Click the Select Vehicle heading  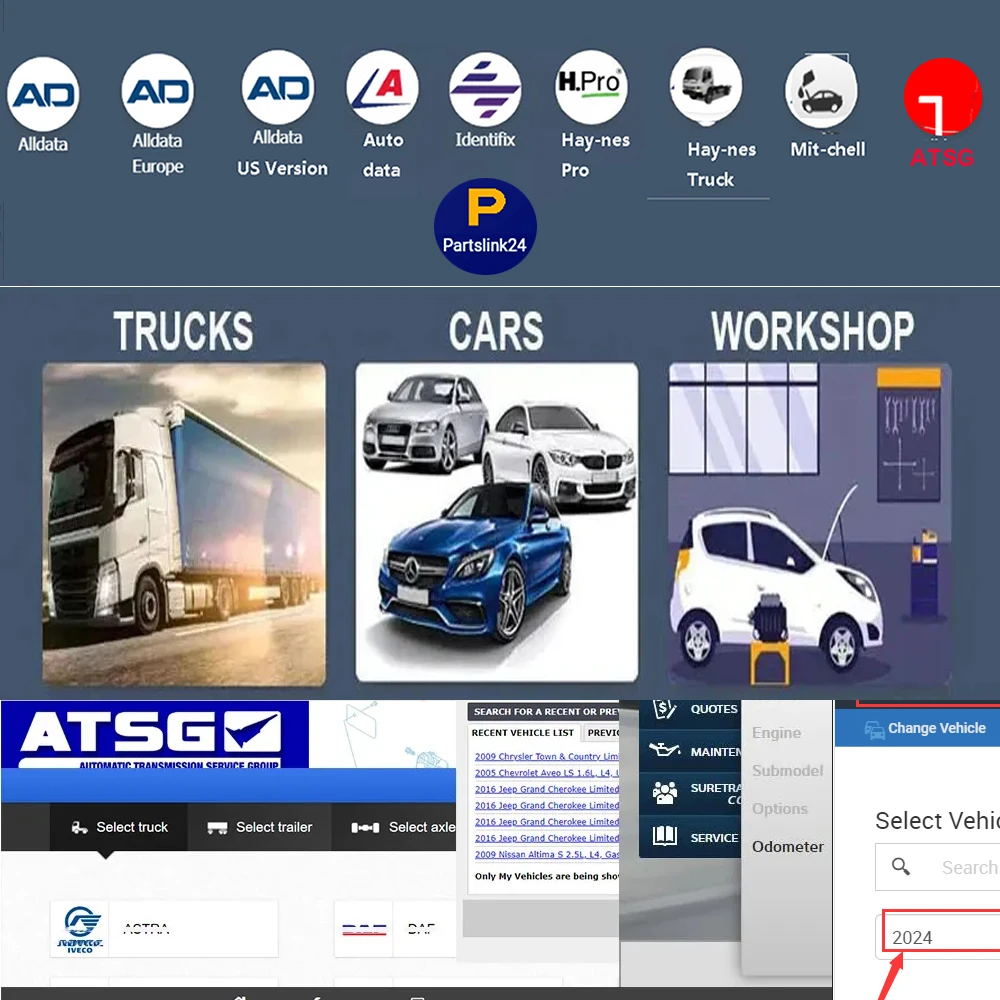click(x=937, y=820)
